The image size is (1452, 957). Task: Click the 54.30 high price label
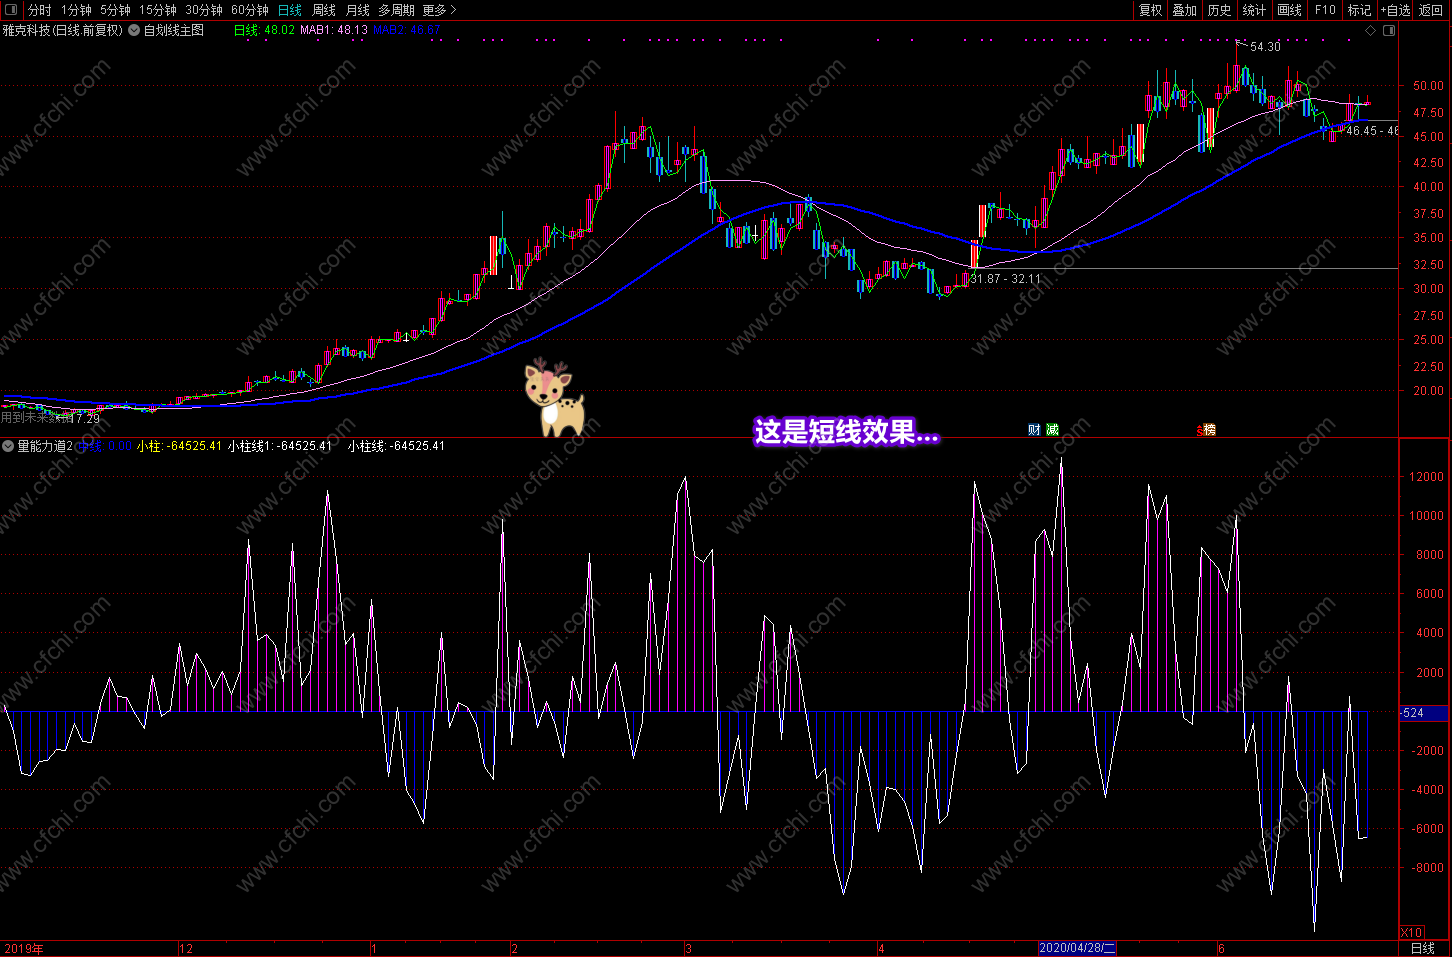pos(1265,47)
